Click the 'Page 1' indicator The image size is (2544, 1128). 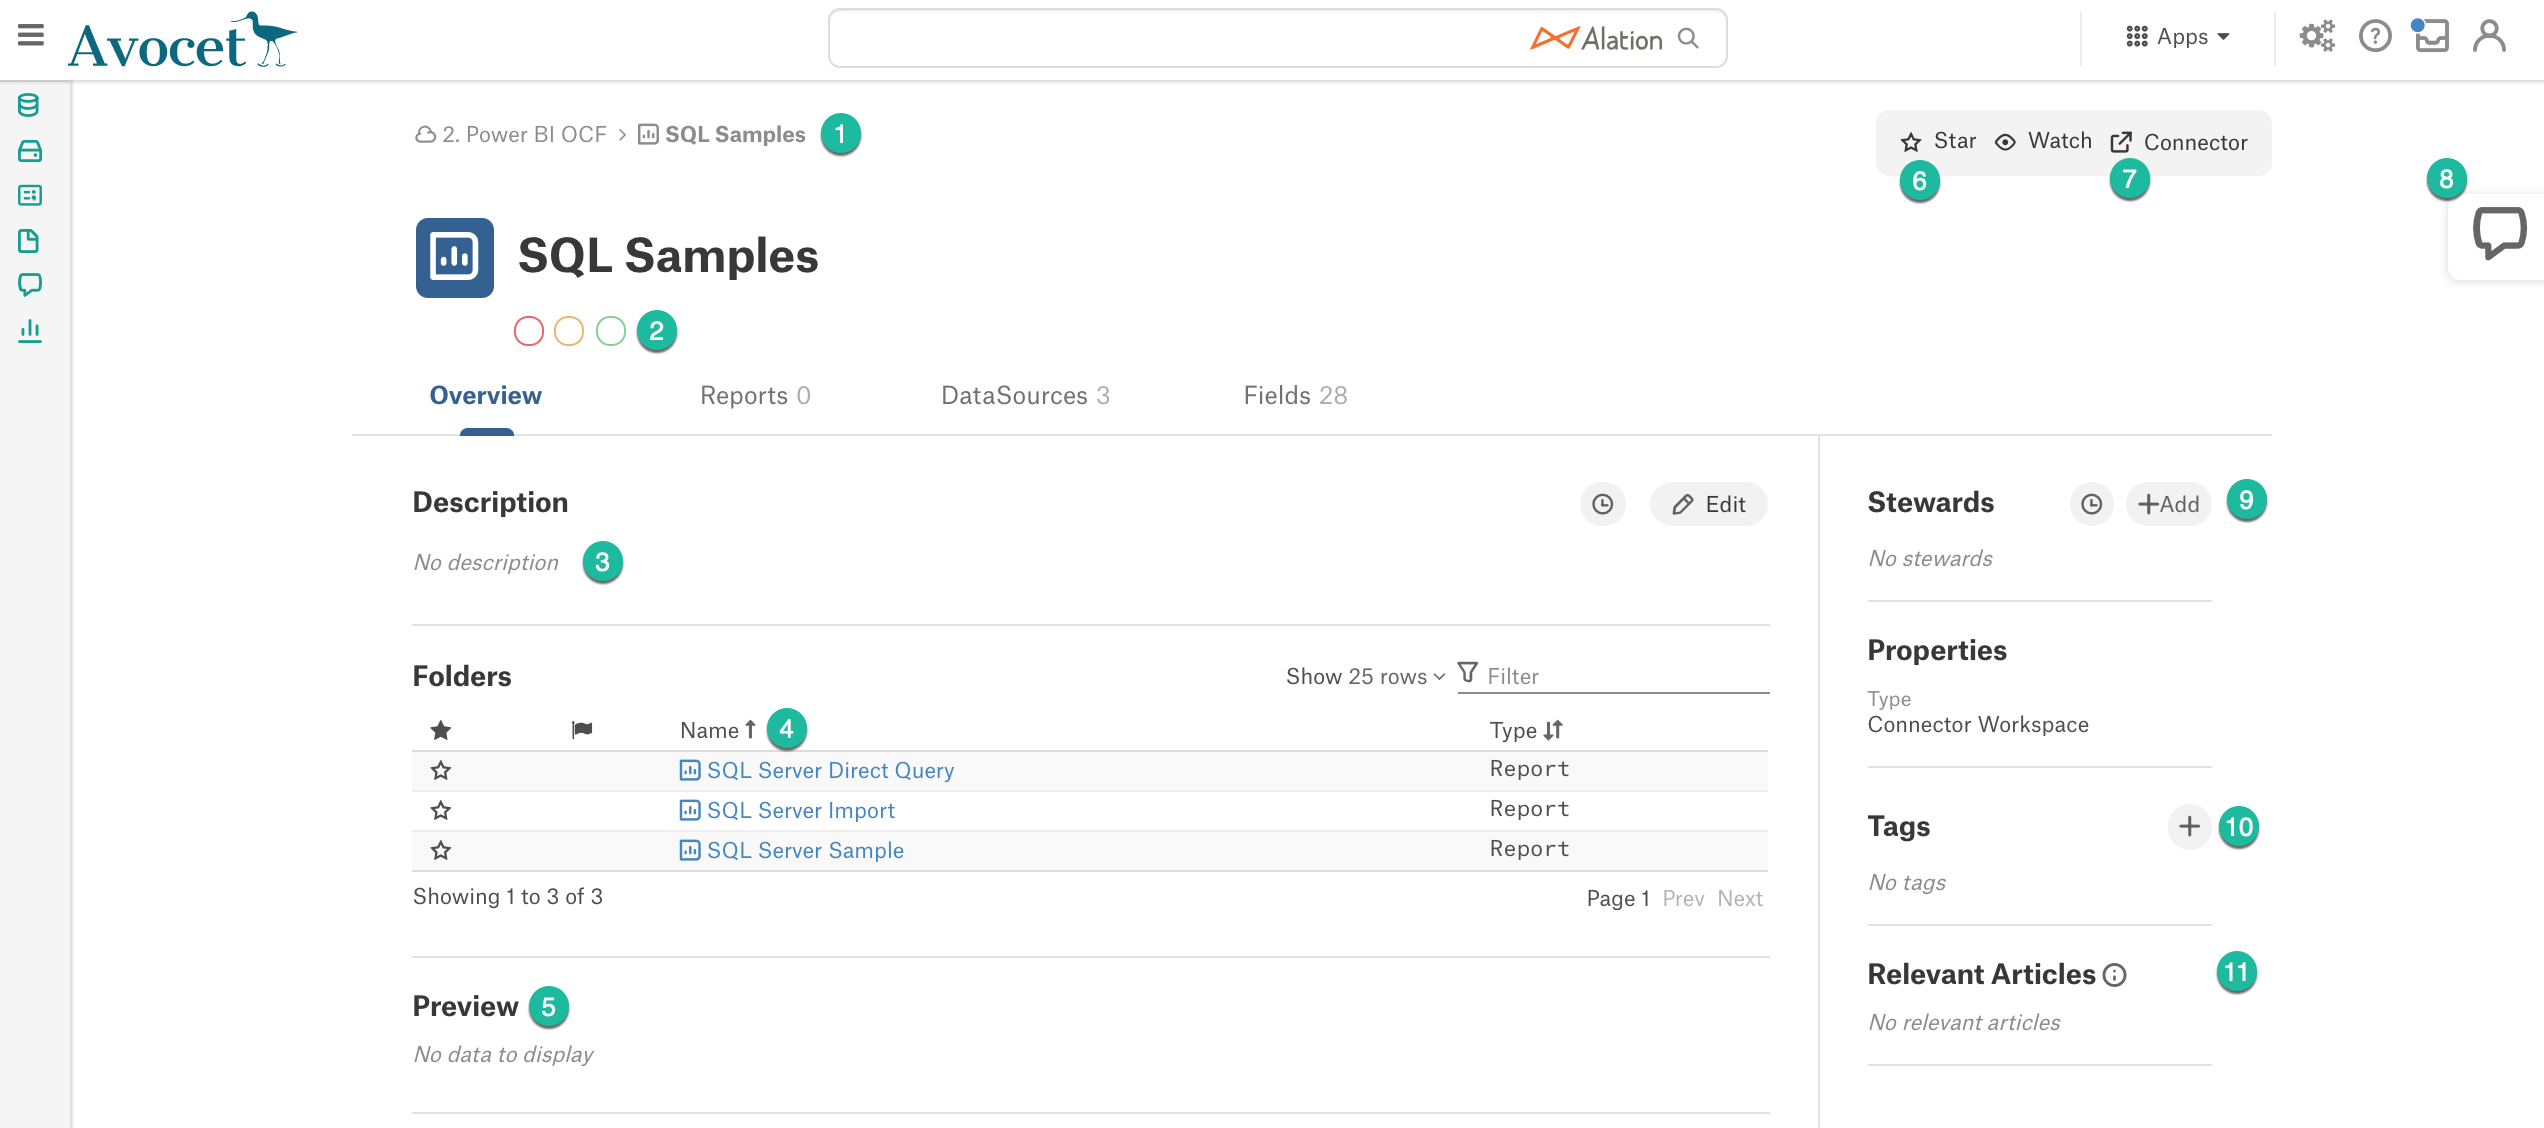coord(1618,899)
